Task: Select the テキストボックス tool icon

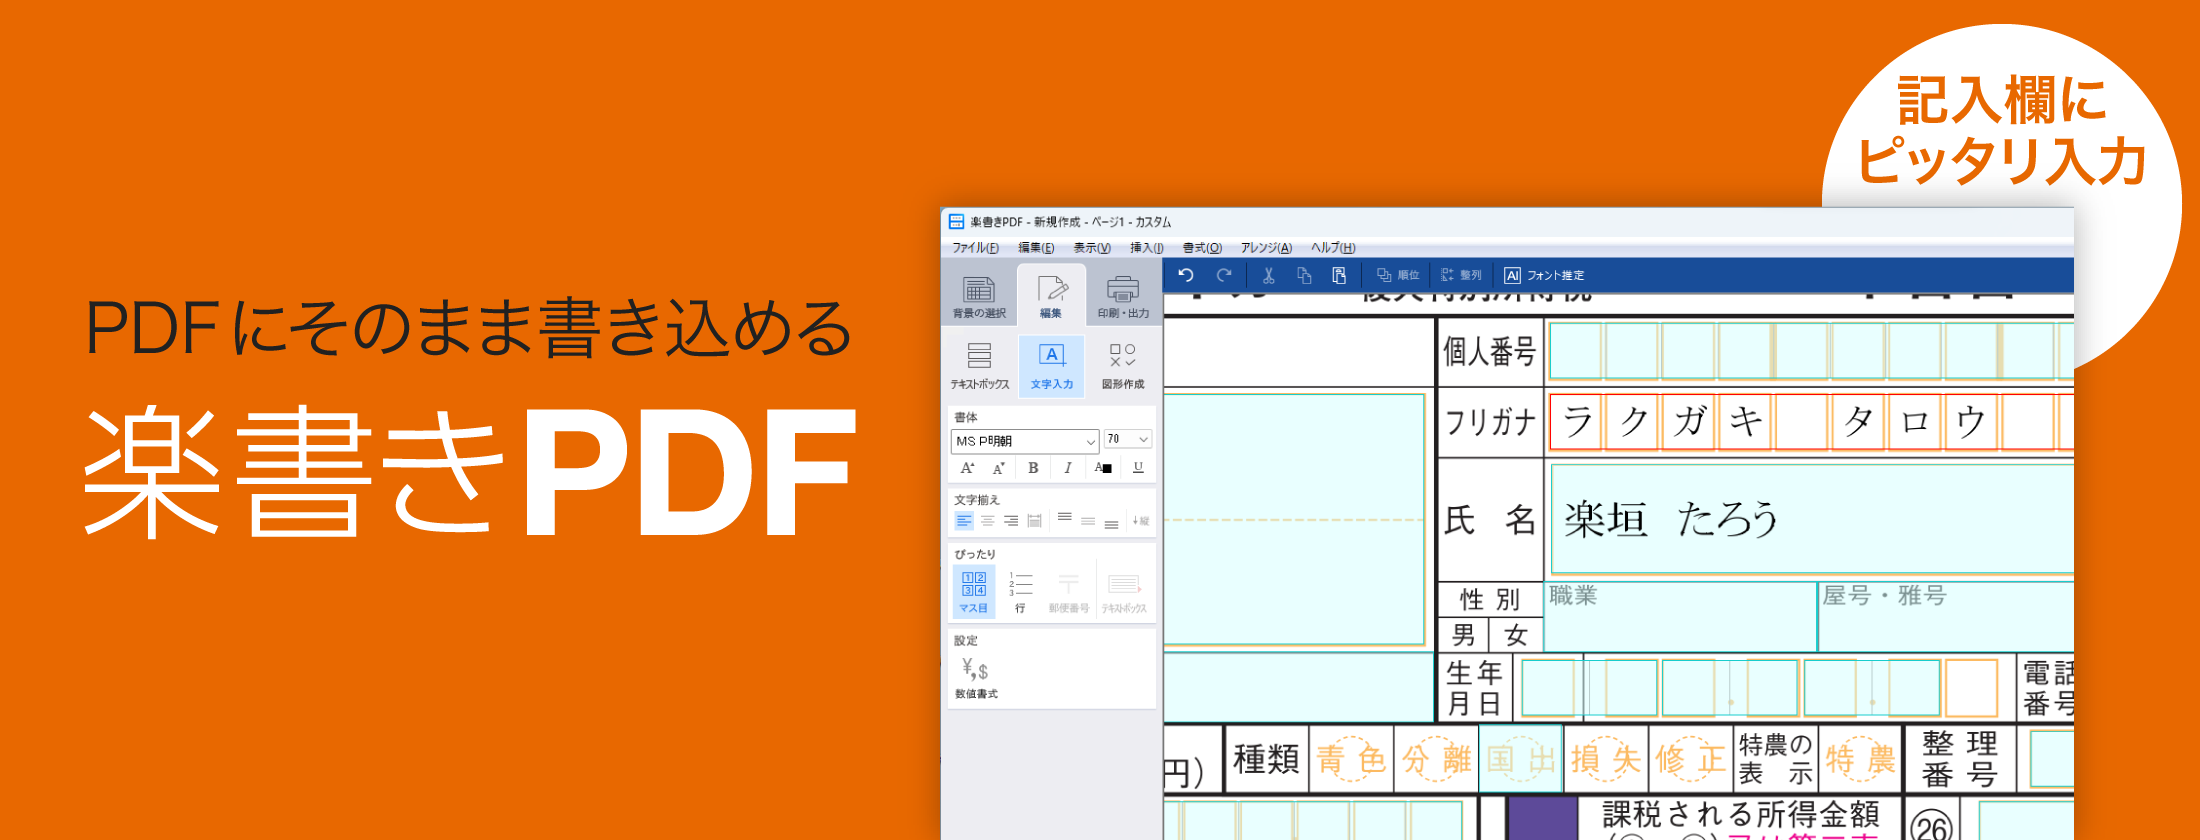Action: pyautogui.click(x=979, y=365)
